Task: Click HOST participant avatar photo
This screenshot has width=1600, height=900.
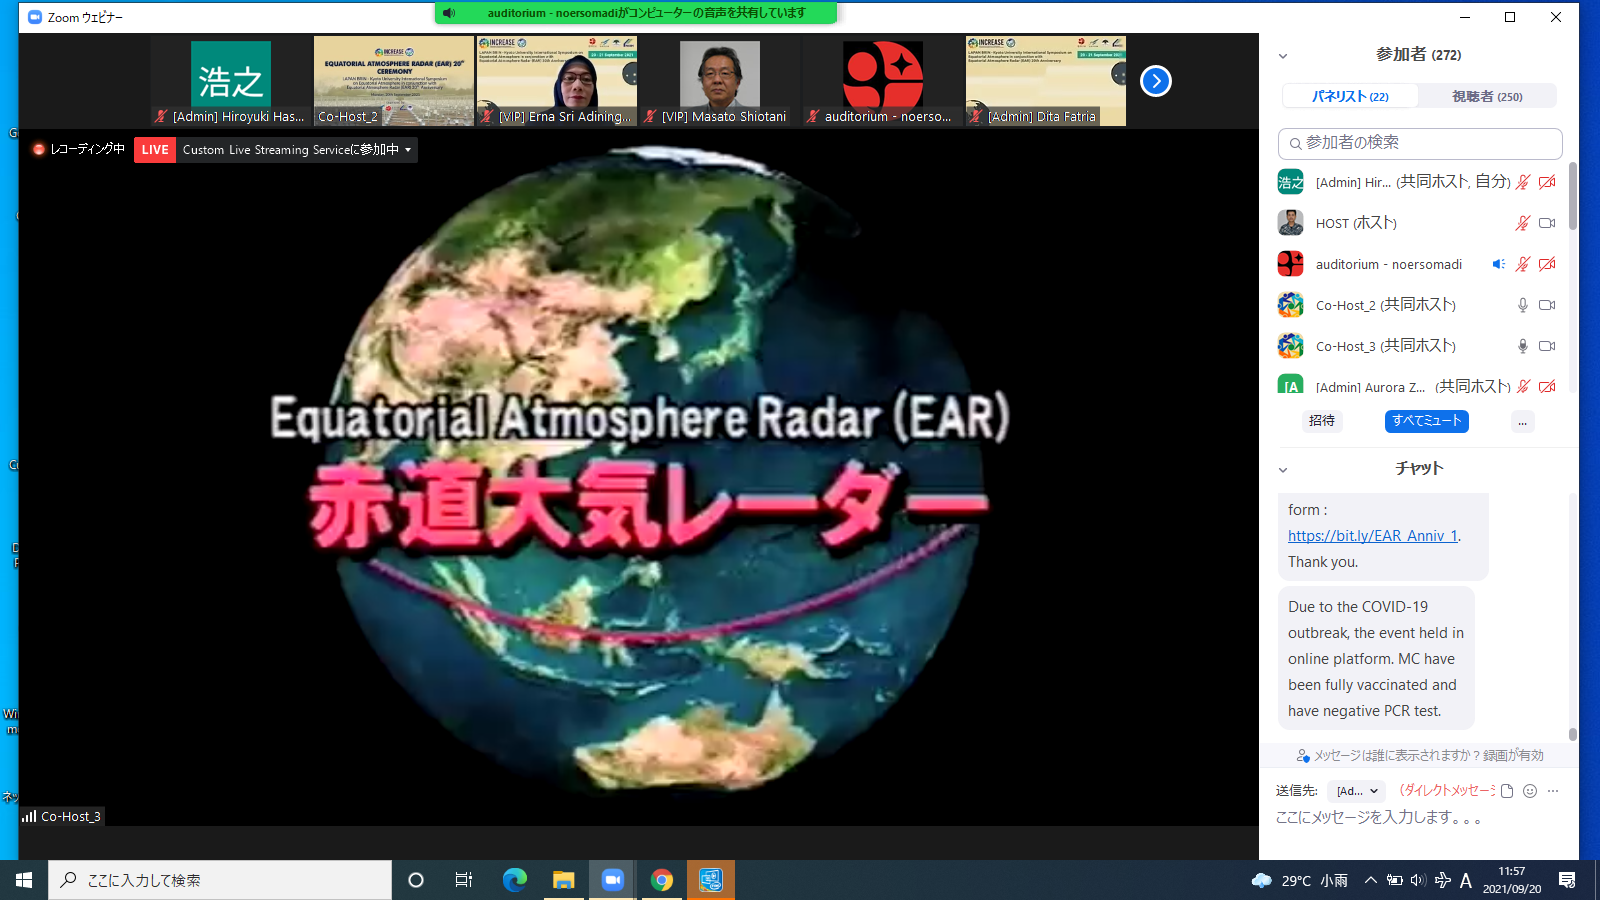Action: click(1290, 223)
